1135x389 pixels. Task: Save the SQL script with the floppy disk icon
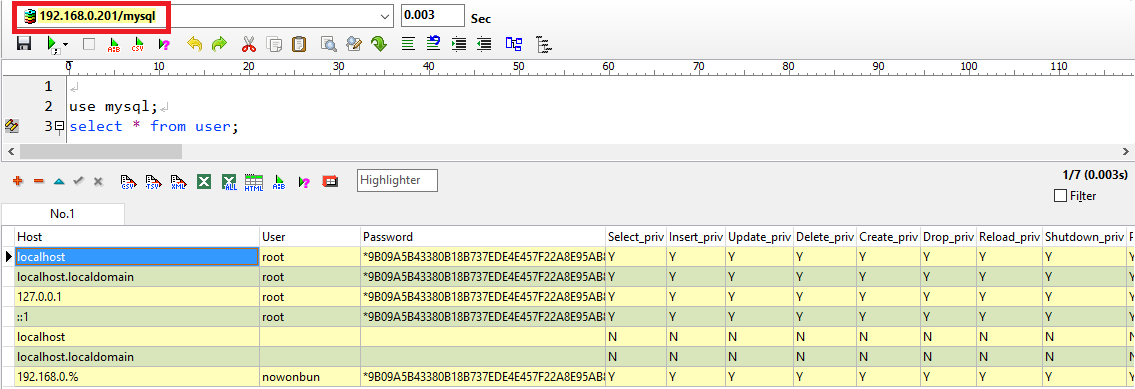pos(23,44)
